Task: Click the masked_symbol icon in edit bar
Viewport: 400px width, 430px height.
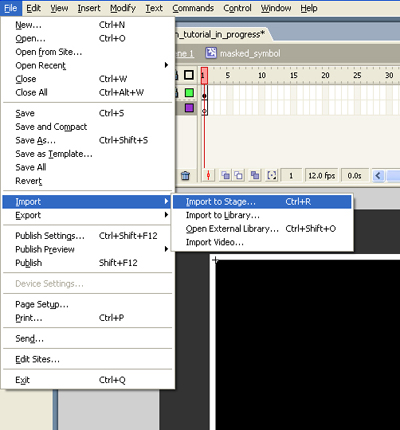Action: pos(211,53)
